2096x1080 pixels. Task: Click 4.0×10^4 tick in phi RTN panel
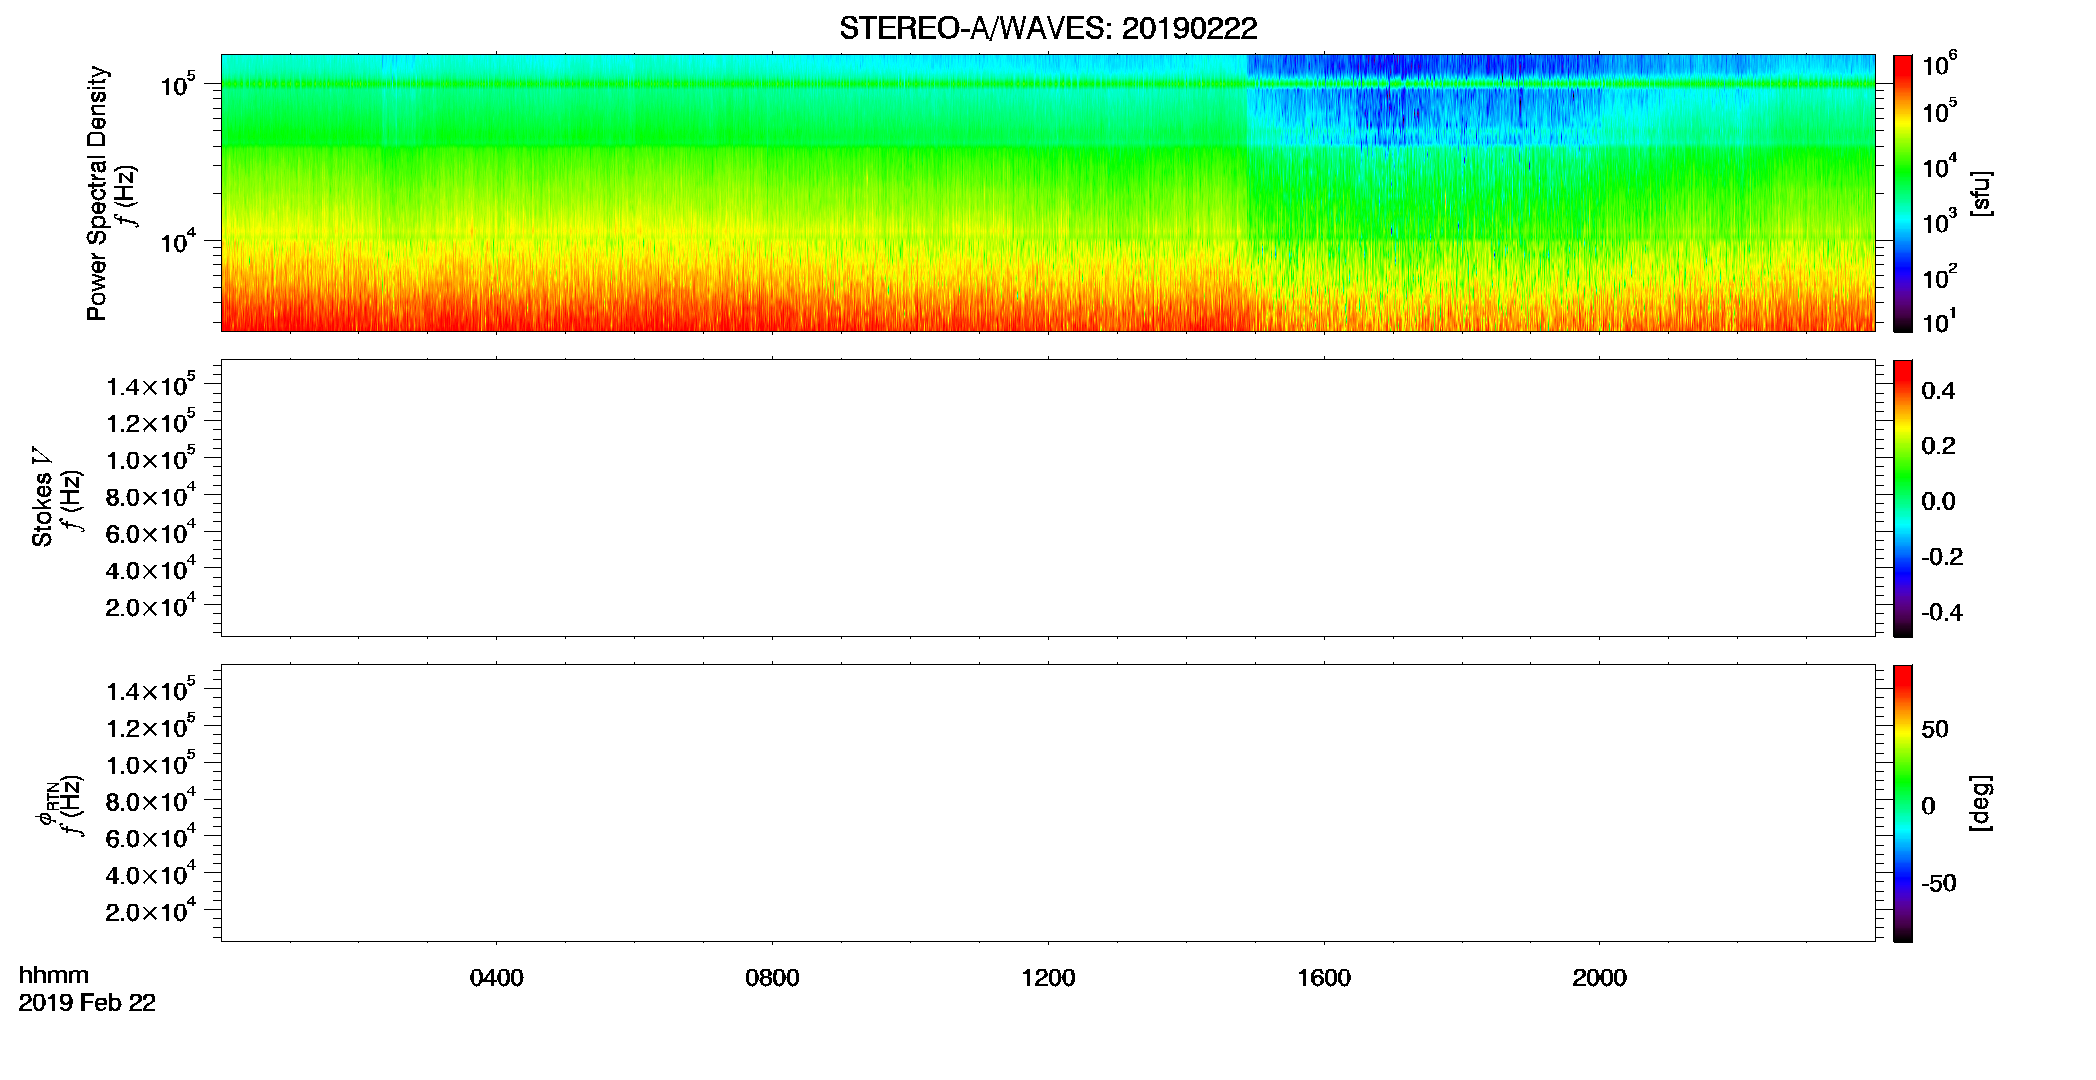[151, 873]
